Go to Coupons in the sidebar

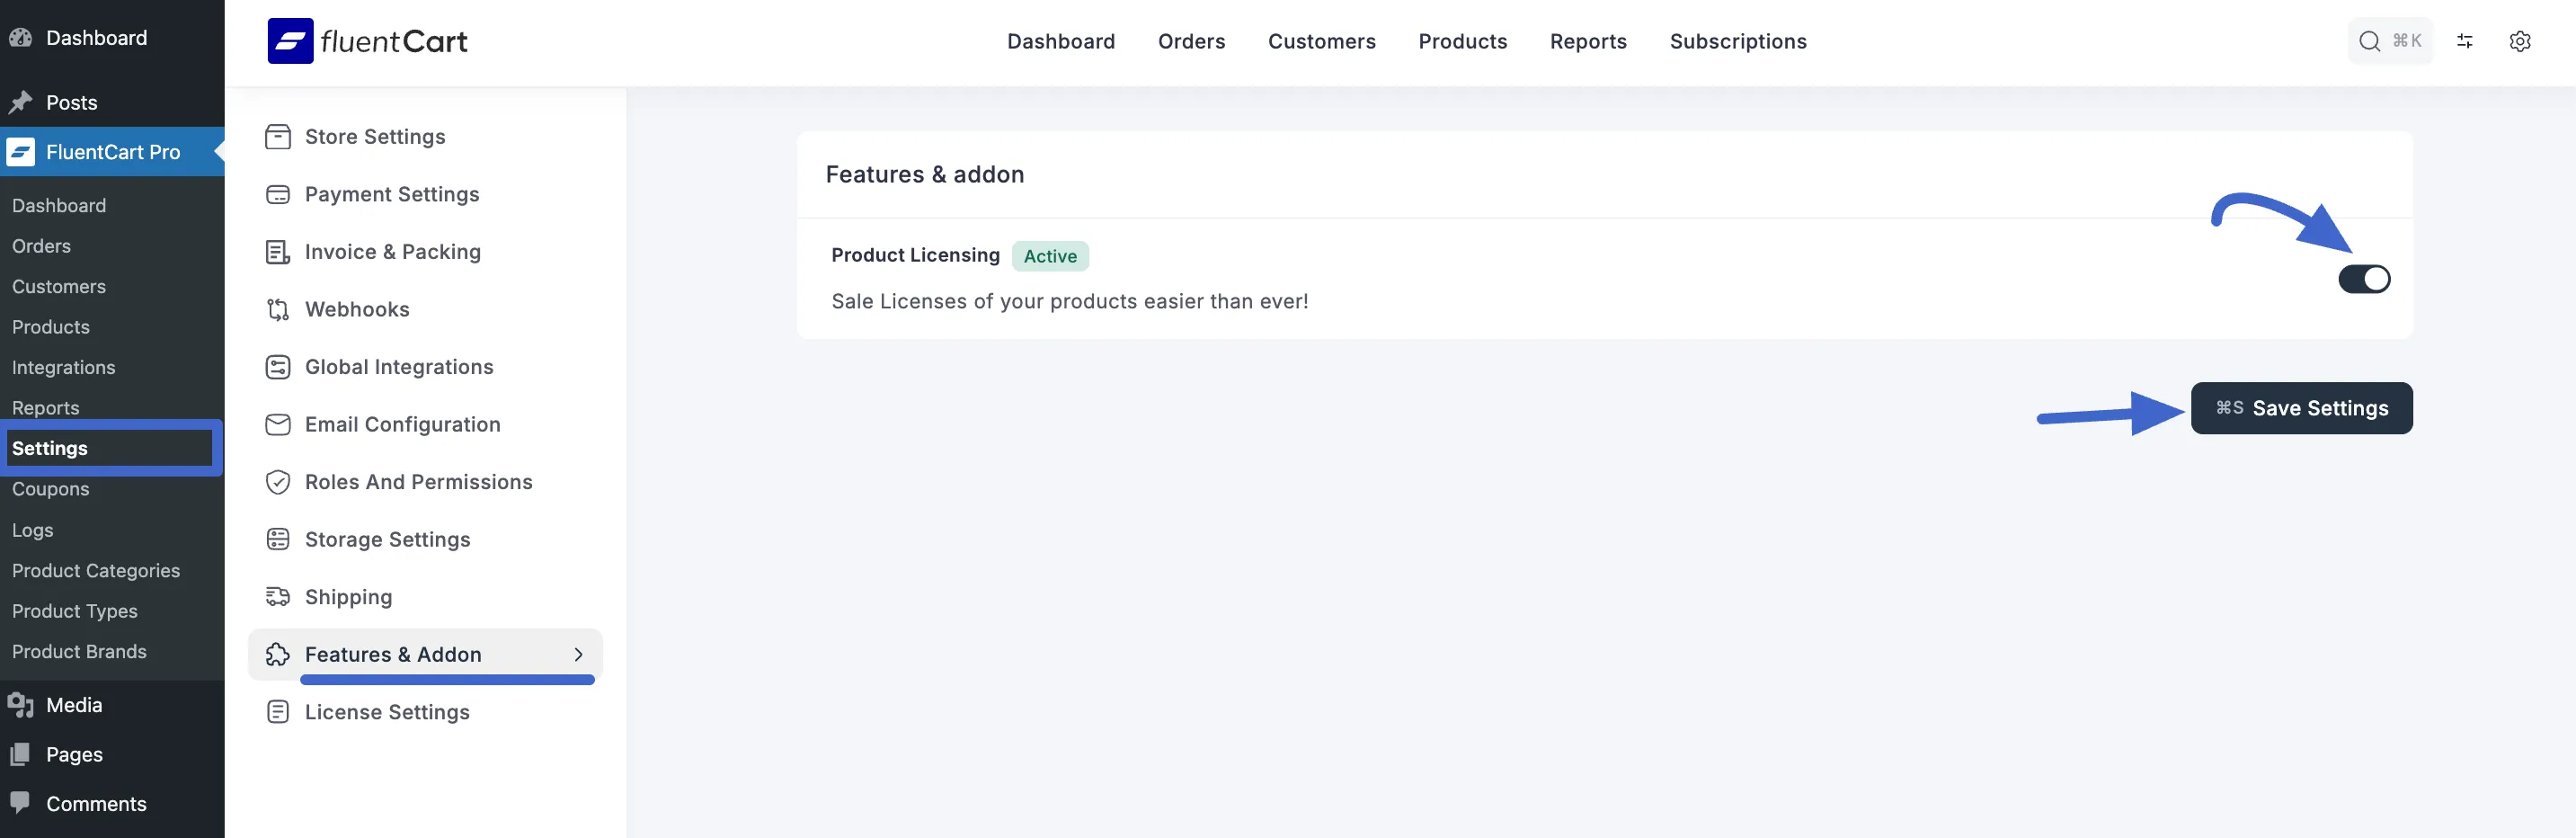[50, 489]
